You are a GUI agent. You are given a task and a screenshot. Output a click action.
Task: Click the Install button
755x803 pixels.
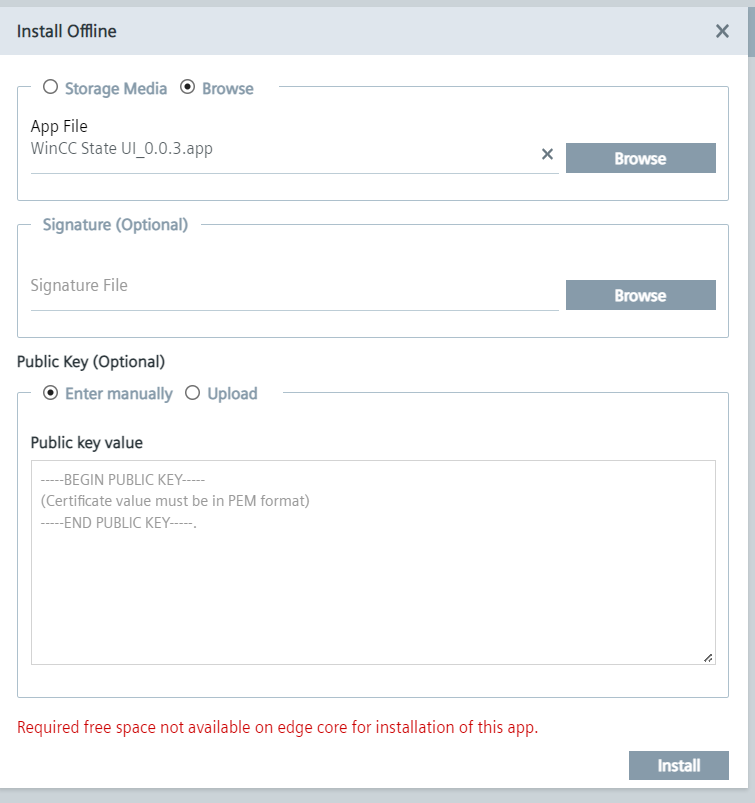(678, 766)
